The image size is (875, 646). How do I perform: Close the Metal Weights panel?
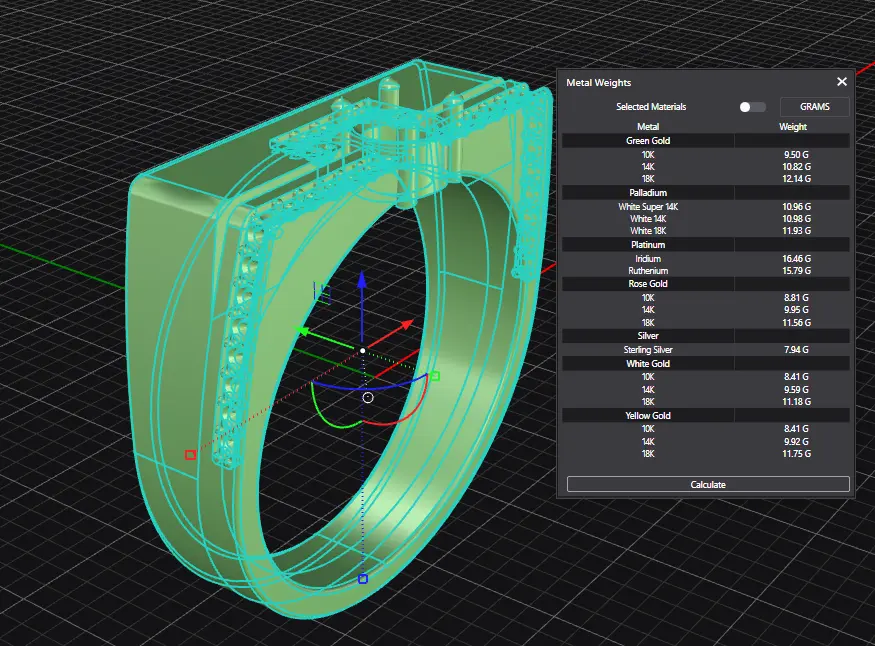(x=841, y=82)
